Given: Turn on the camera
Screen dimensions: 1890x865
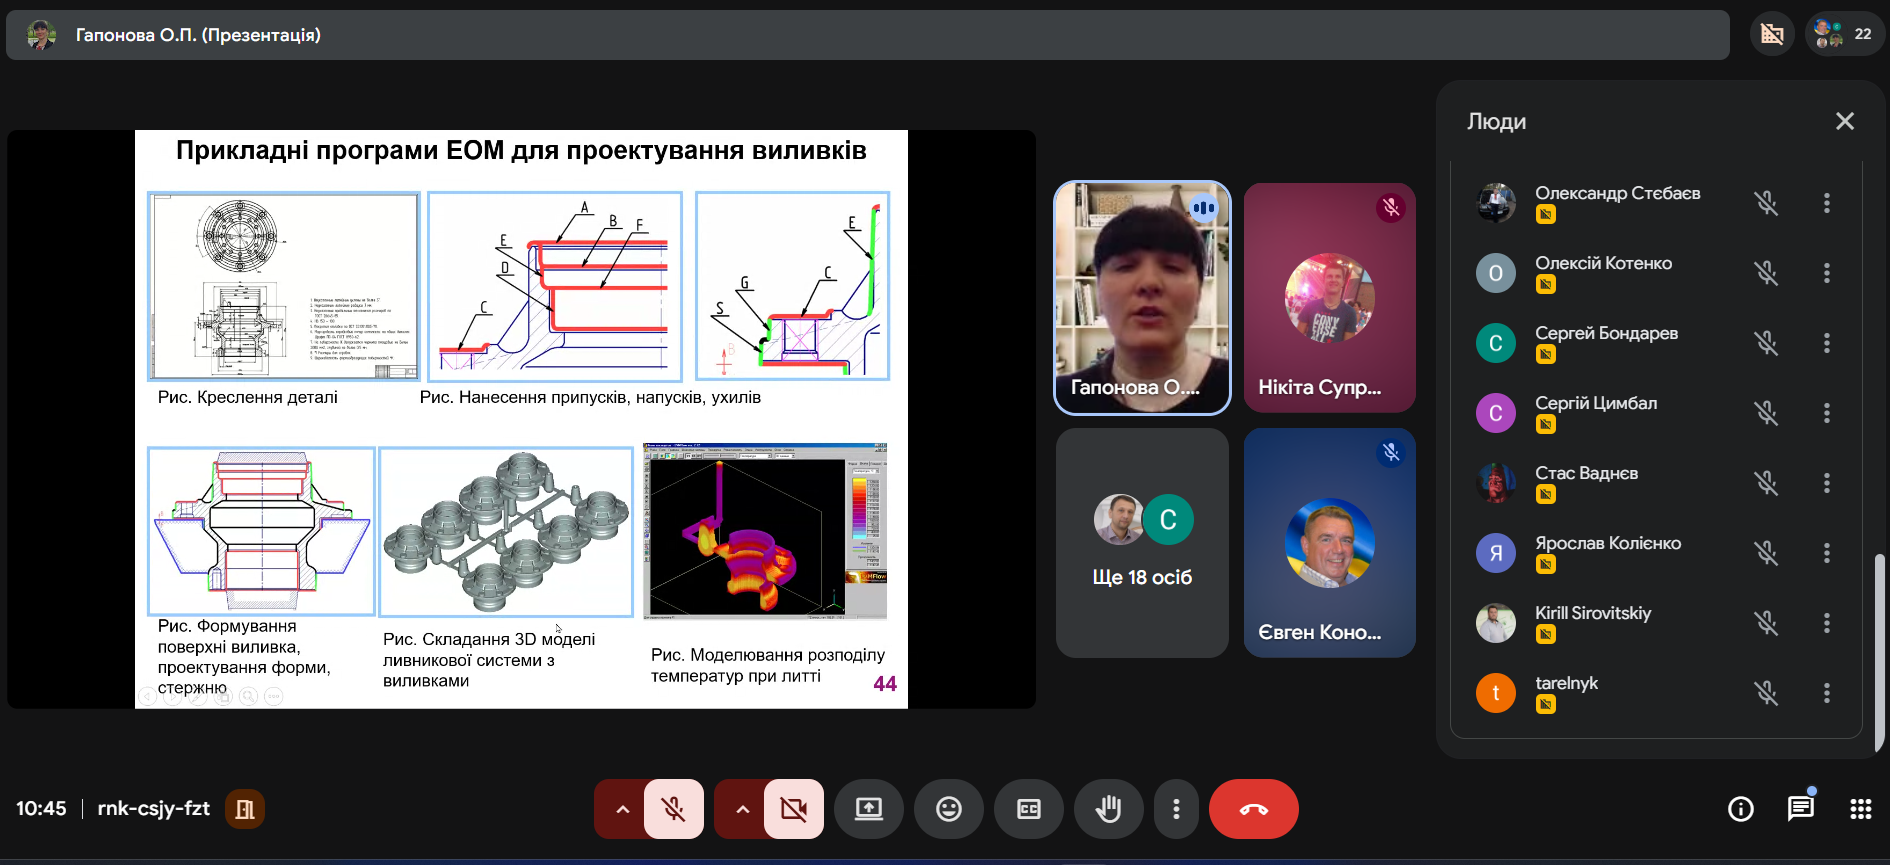Looking at the screenshot, I should pyautogui.click(x=794, y=809).
